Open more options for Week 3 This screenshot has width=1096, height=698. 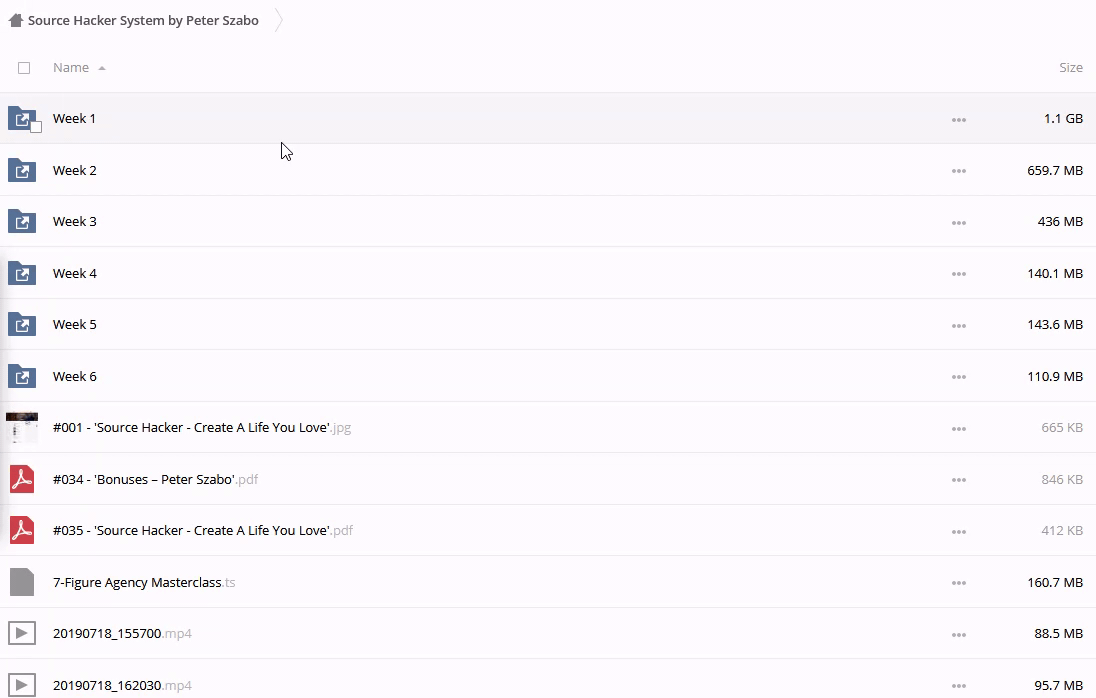click(958, 222)
